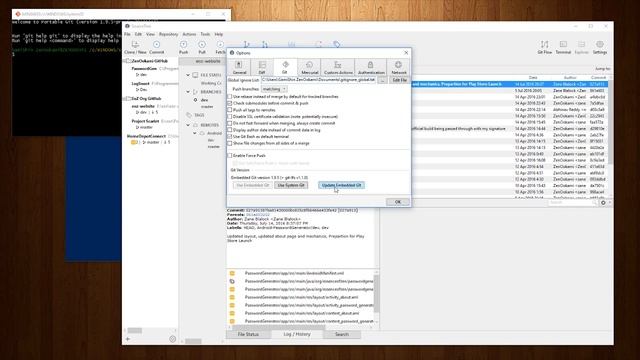Click the browse '...' button for ignore list

(x=382, y=80)
